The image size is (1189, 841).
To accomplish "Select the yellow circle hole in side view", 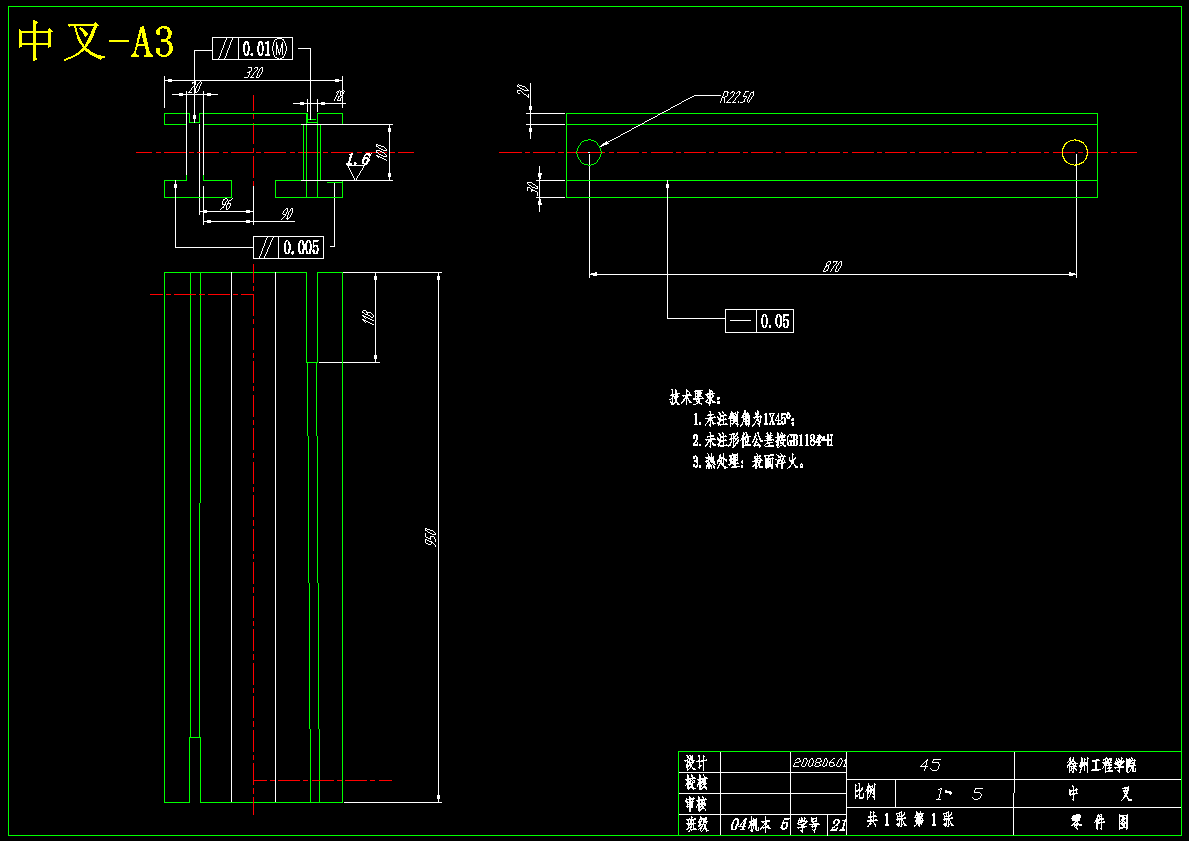I will coord(1074,152).
